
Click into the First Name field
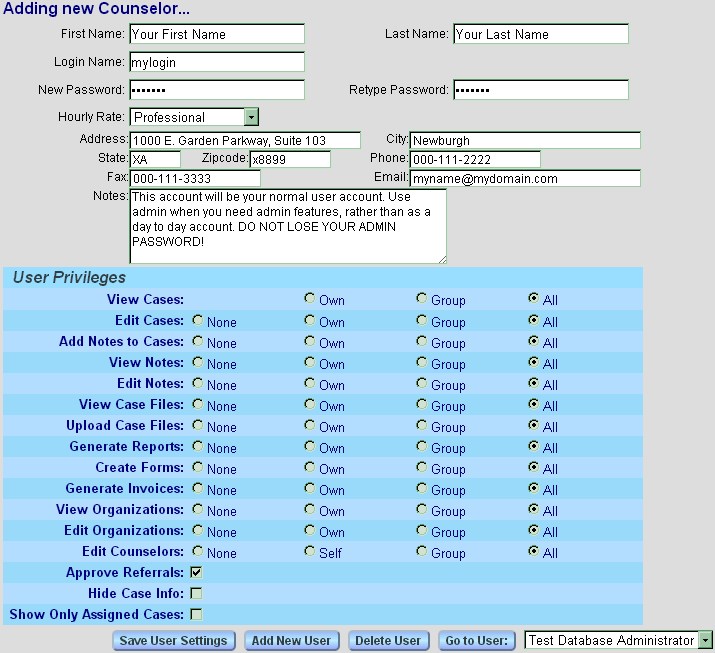click(216, 34)
